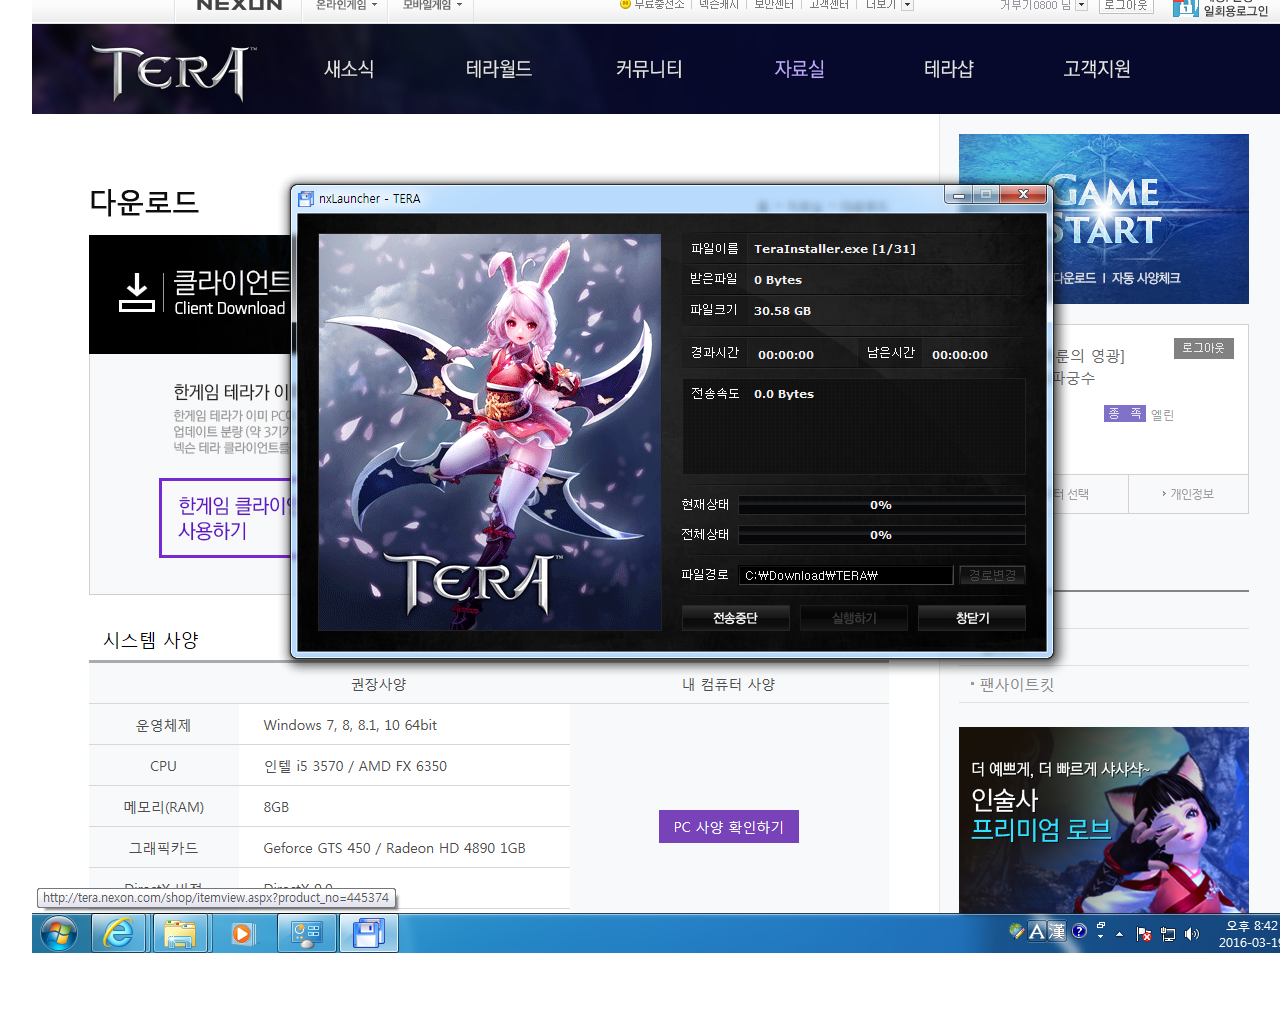Expand the 온라인게임 dropdown in Nexon bar
1280x1024 pixels.
[346, 5]
